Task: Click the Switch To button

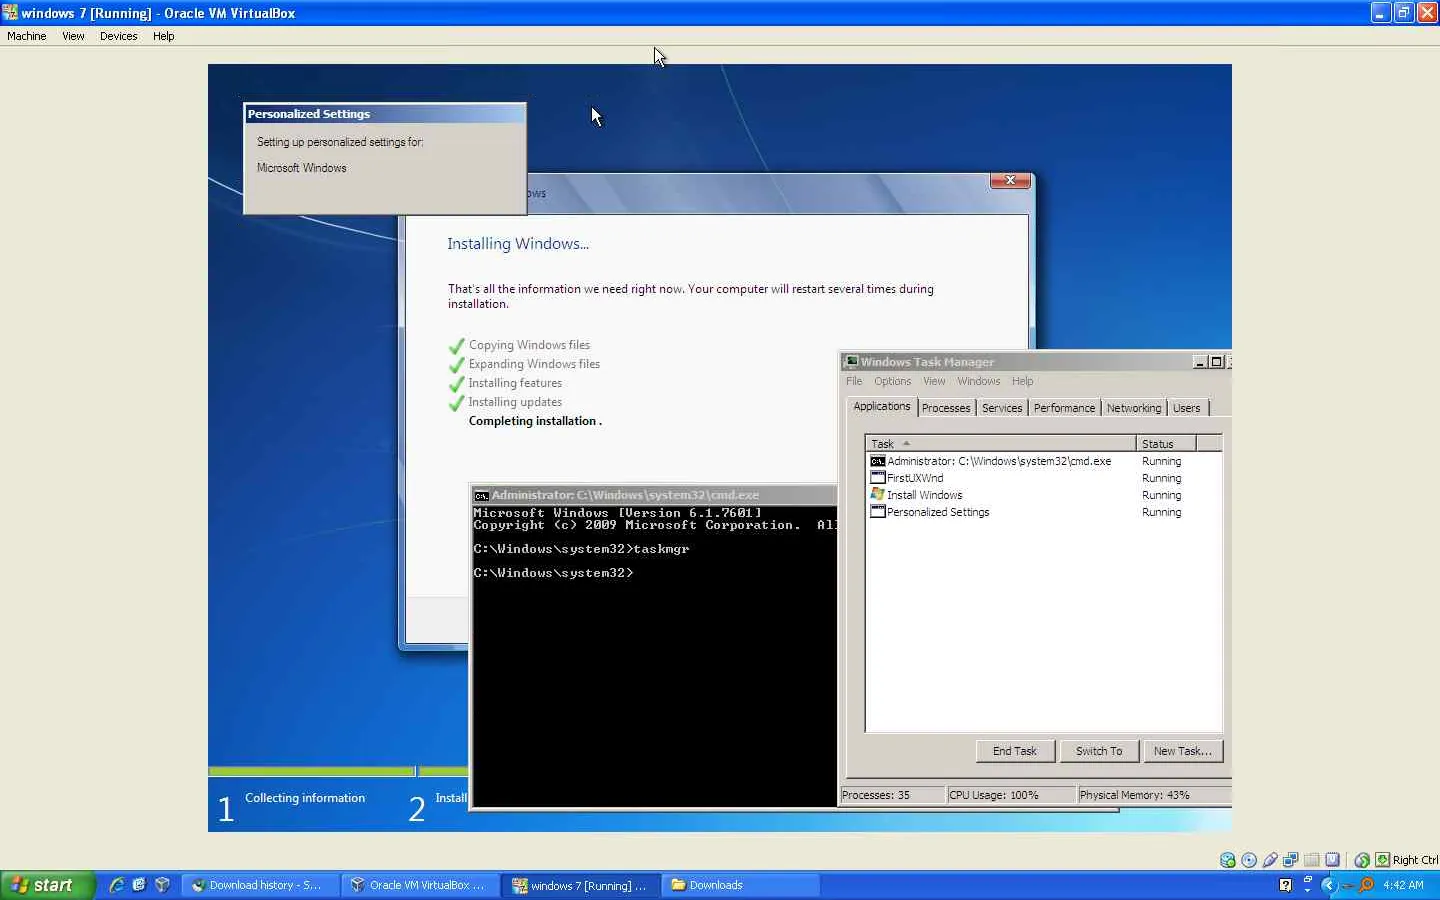Action: 1099,751
